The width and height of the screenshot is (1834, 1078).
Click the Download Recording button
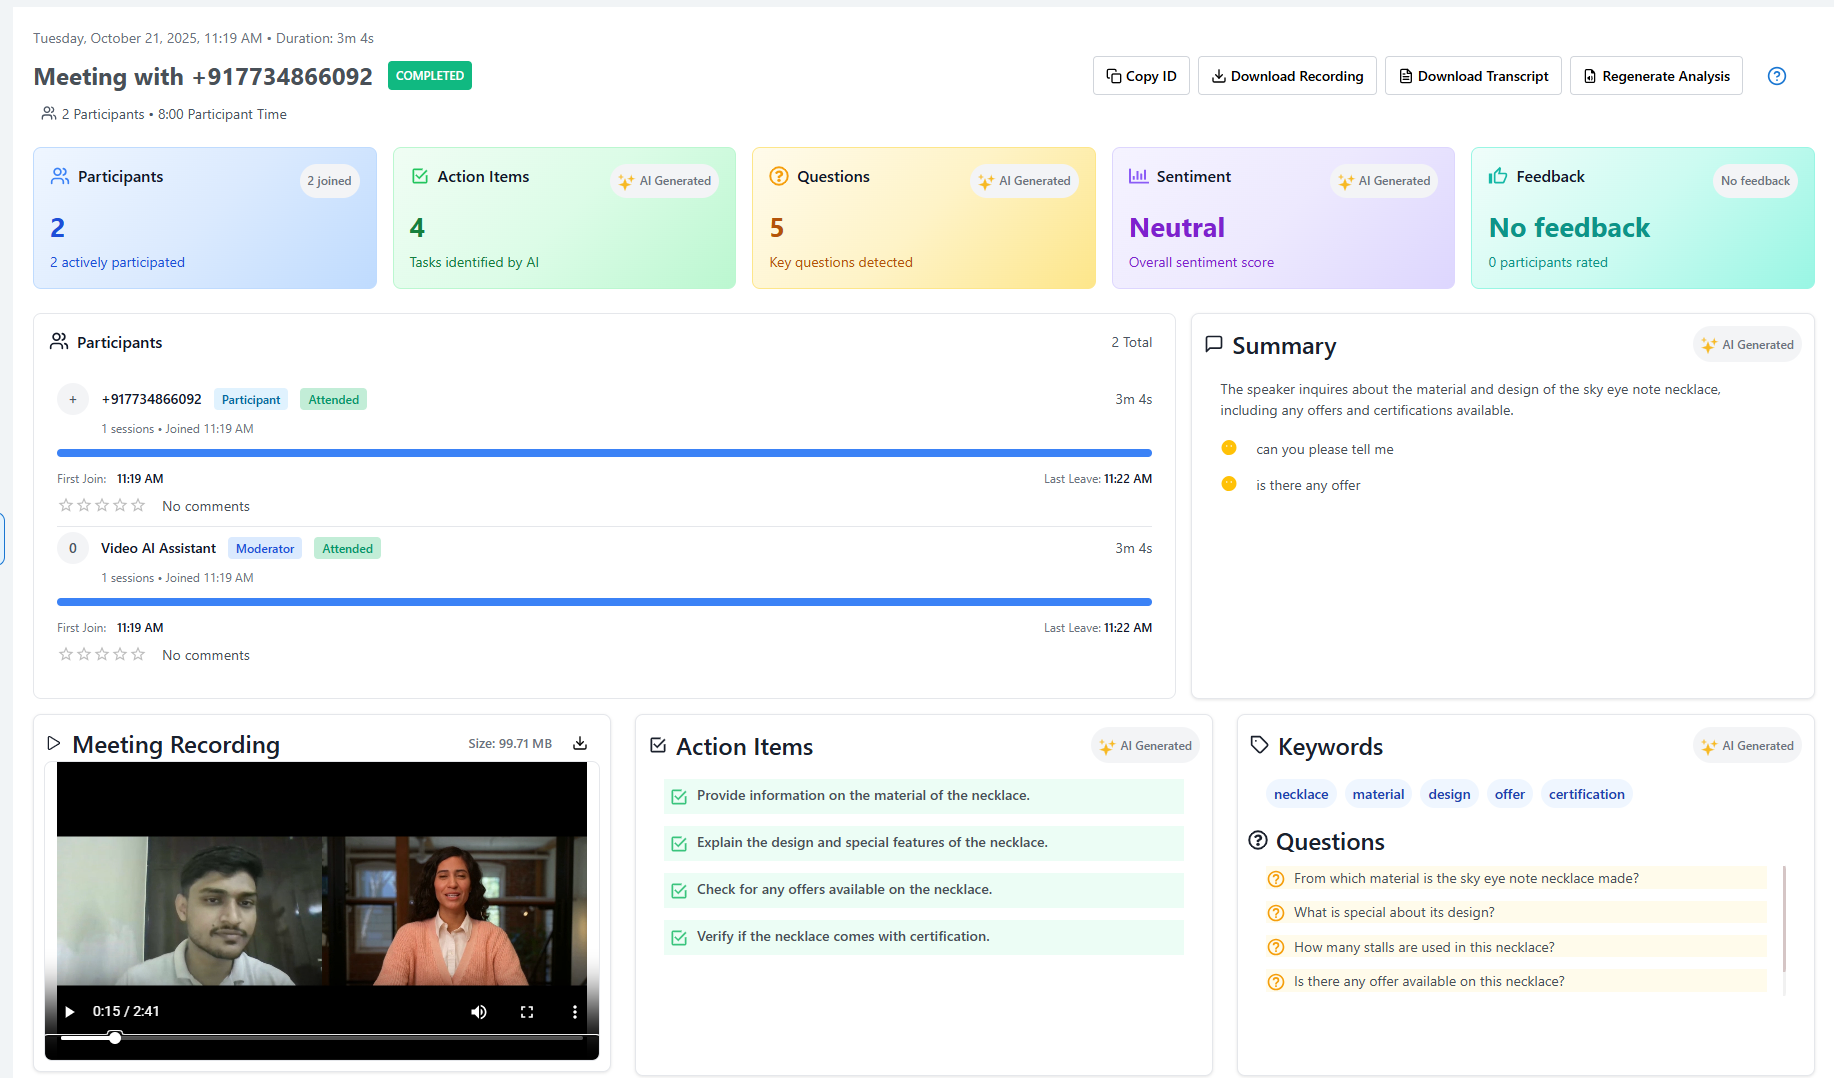[x=1287, y=76]
